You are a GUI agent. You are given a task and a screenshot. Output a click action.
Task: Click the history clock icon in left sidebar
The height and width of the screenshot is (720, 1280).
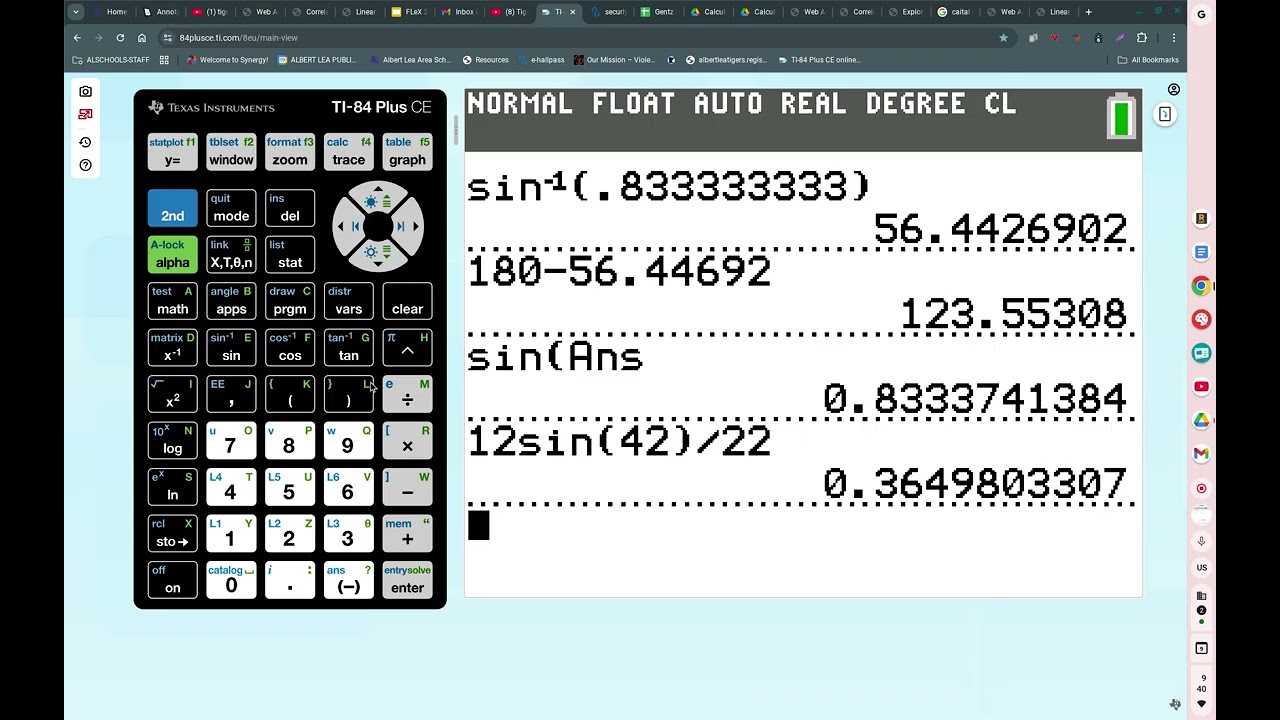[x=85, y=142]
